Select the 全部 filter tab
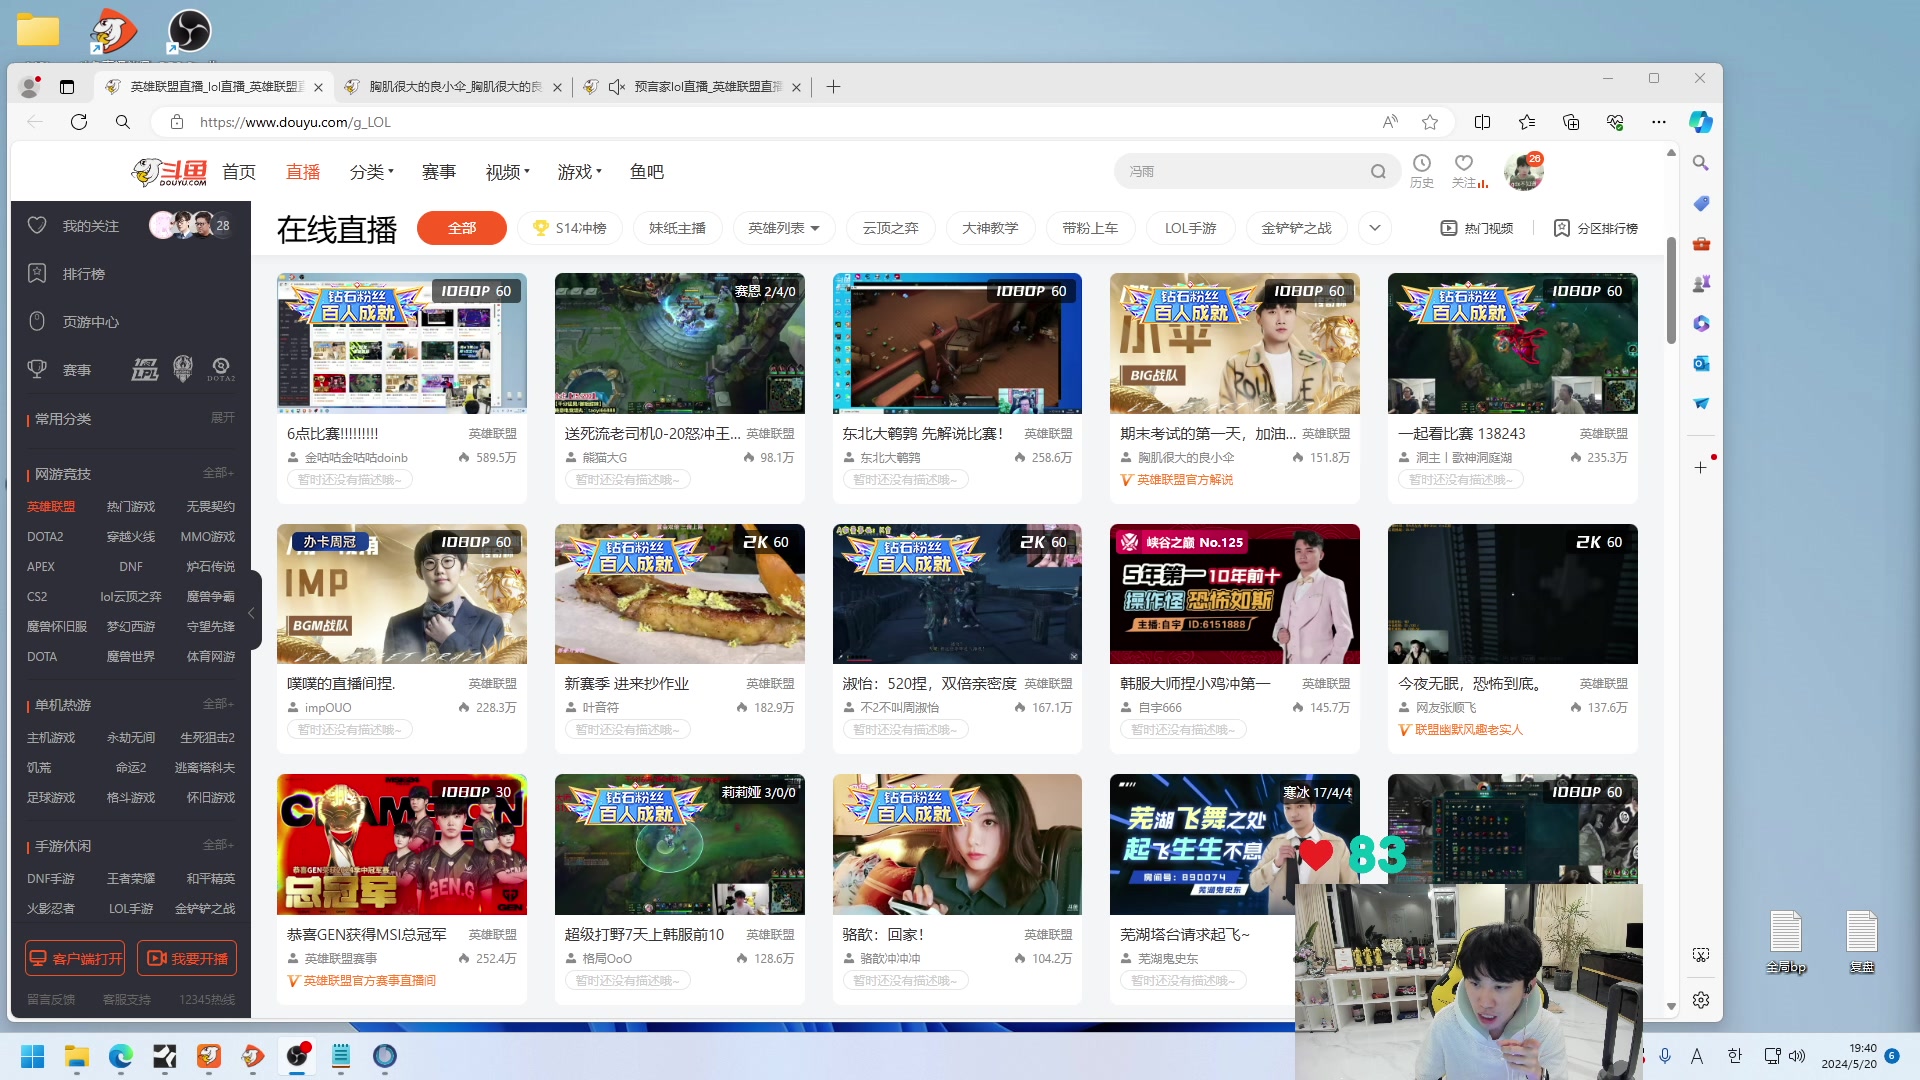Viewport: 1920px width, 1080px height. pyautogui.click(x=462, y=228)
